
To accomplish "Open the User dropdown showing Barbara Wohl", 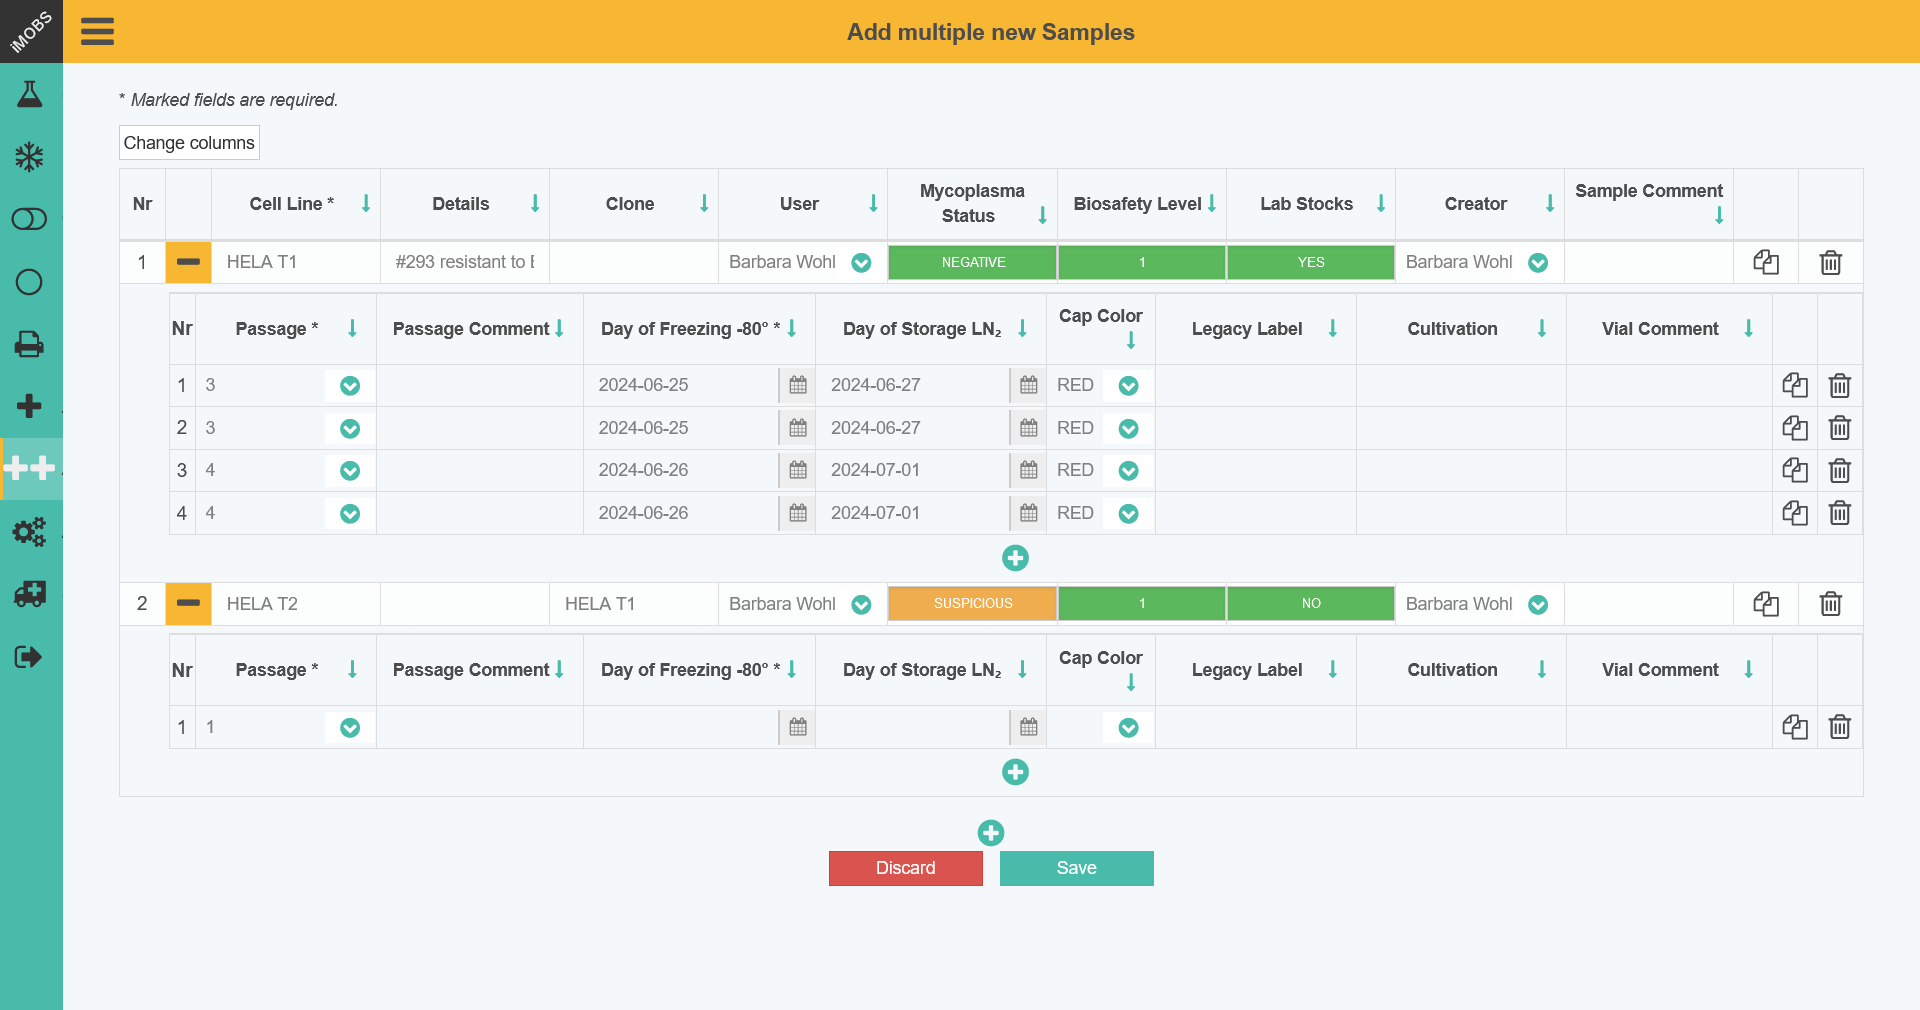I will click(861, 262).
